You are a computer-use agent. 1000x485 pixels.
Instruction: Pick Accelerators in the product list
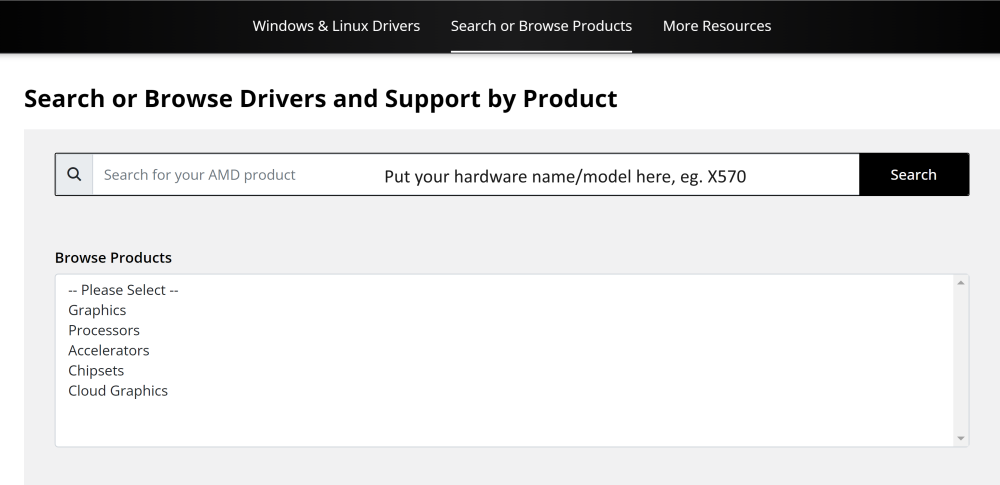pos(108,350)
